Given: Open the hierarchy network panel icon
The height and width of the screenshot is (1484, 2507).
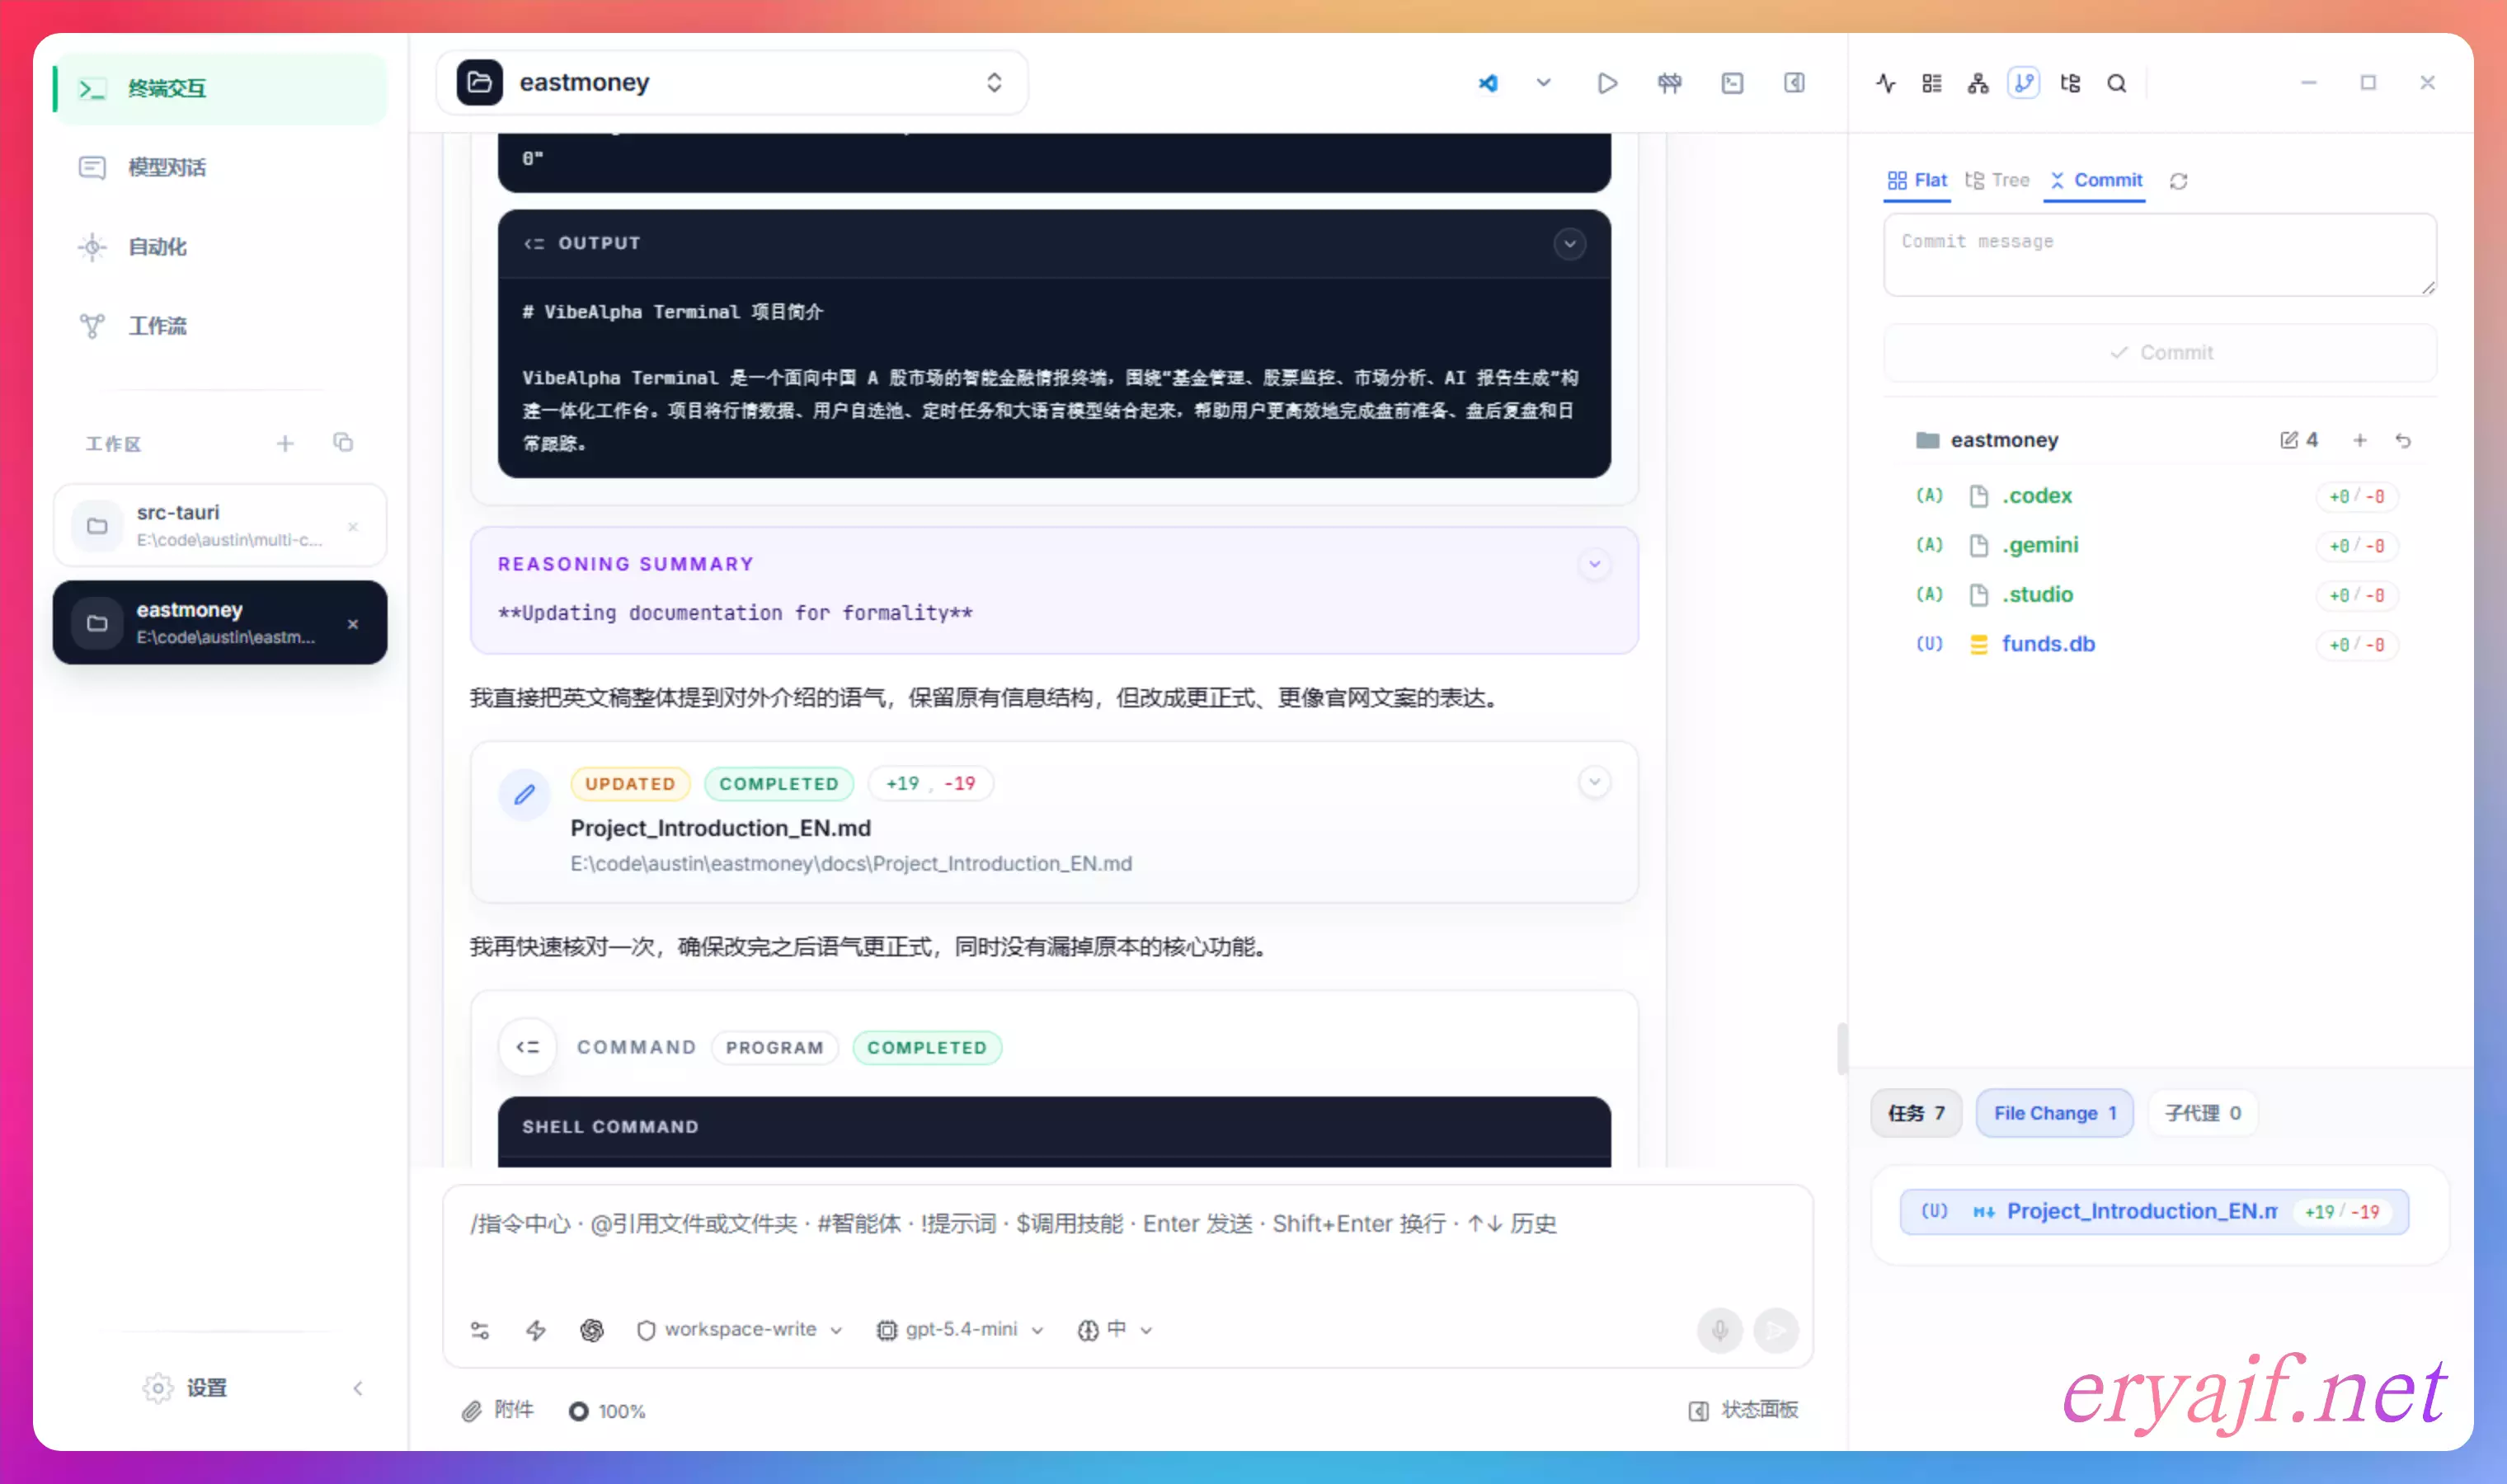Looking at the screenshot, I should point(1978,83).
